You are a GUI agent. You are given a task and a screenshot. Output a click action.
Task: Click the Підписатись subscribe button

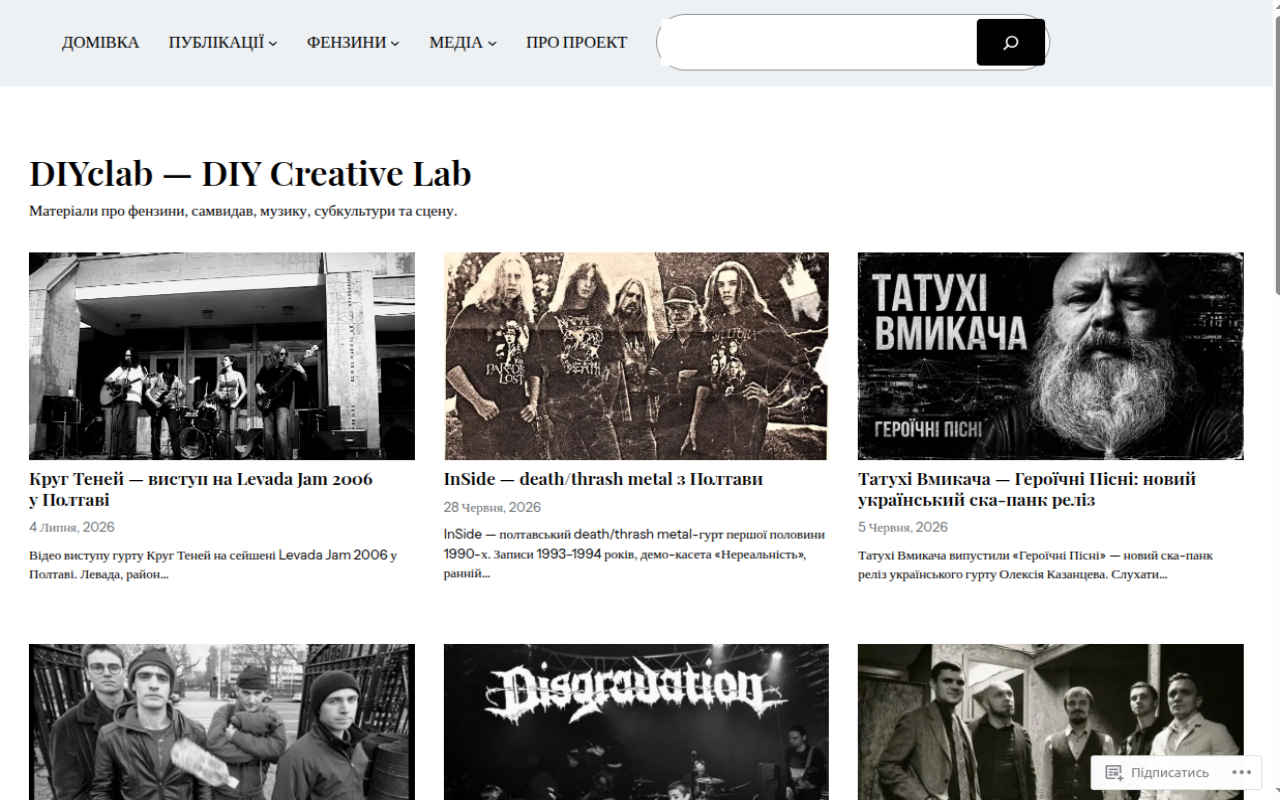pyautogui.click(x=1157, y=772)
